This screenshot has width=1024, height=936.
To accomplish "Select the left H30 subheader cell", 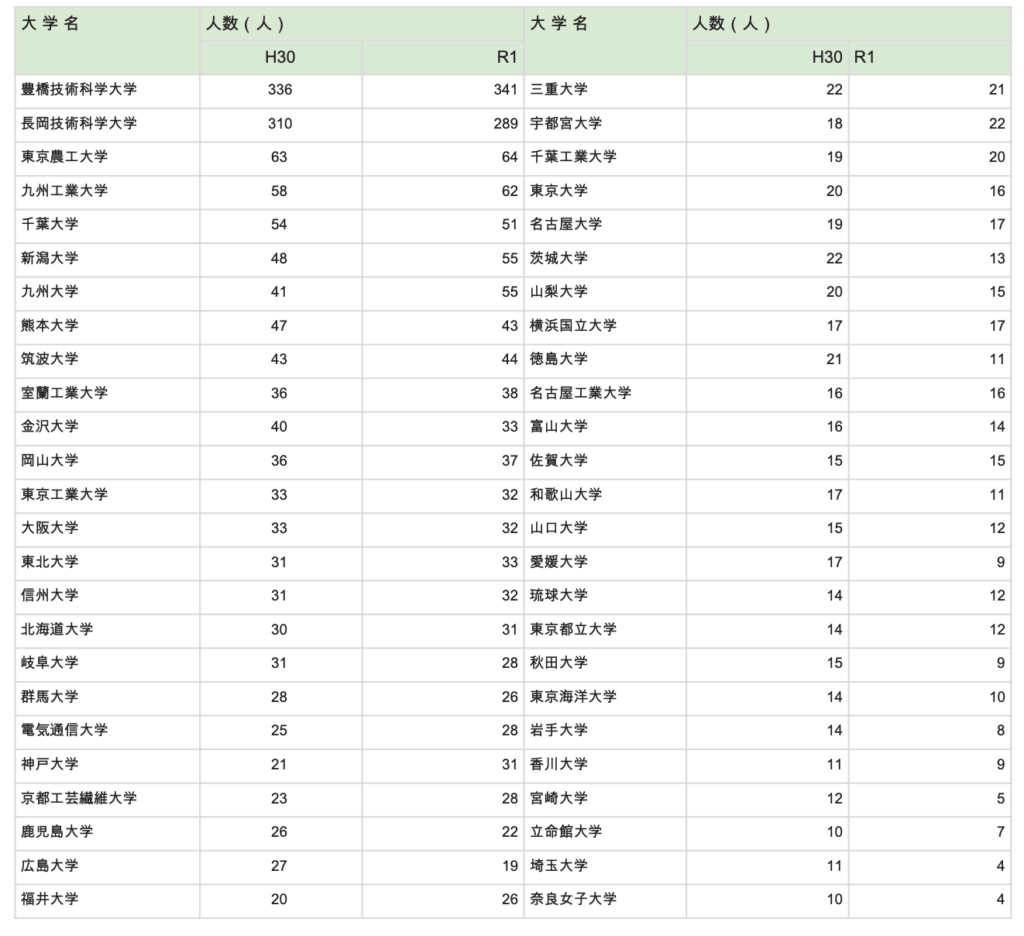I will tap(280, 58).
